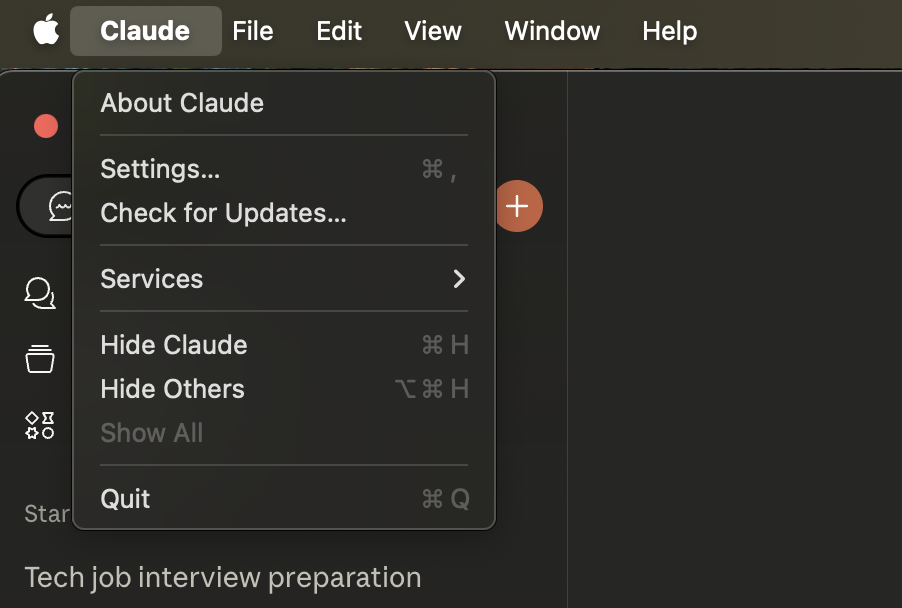Select About Claude
The width and height of the screenshot is (902, 608).
(181, 103)
